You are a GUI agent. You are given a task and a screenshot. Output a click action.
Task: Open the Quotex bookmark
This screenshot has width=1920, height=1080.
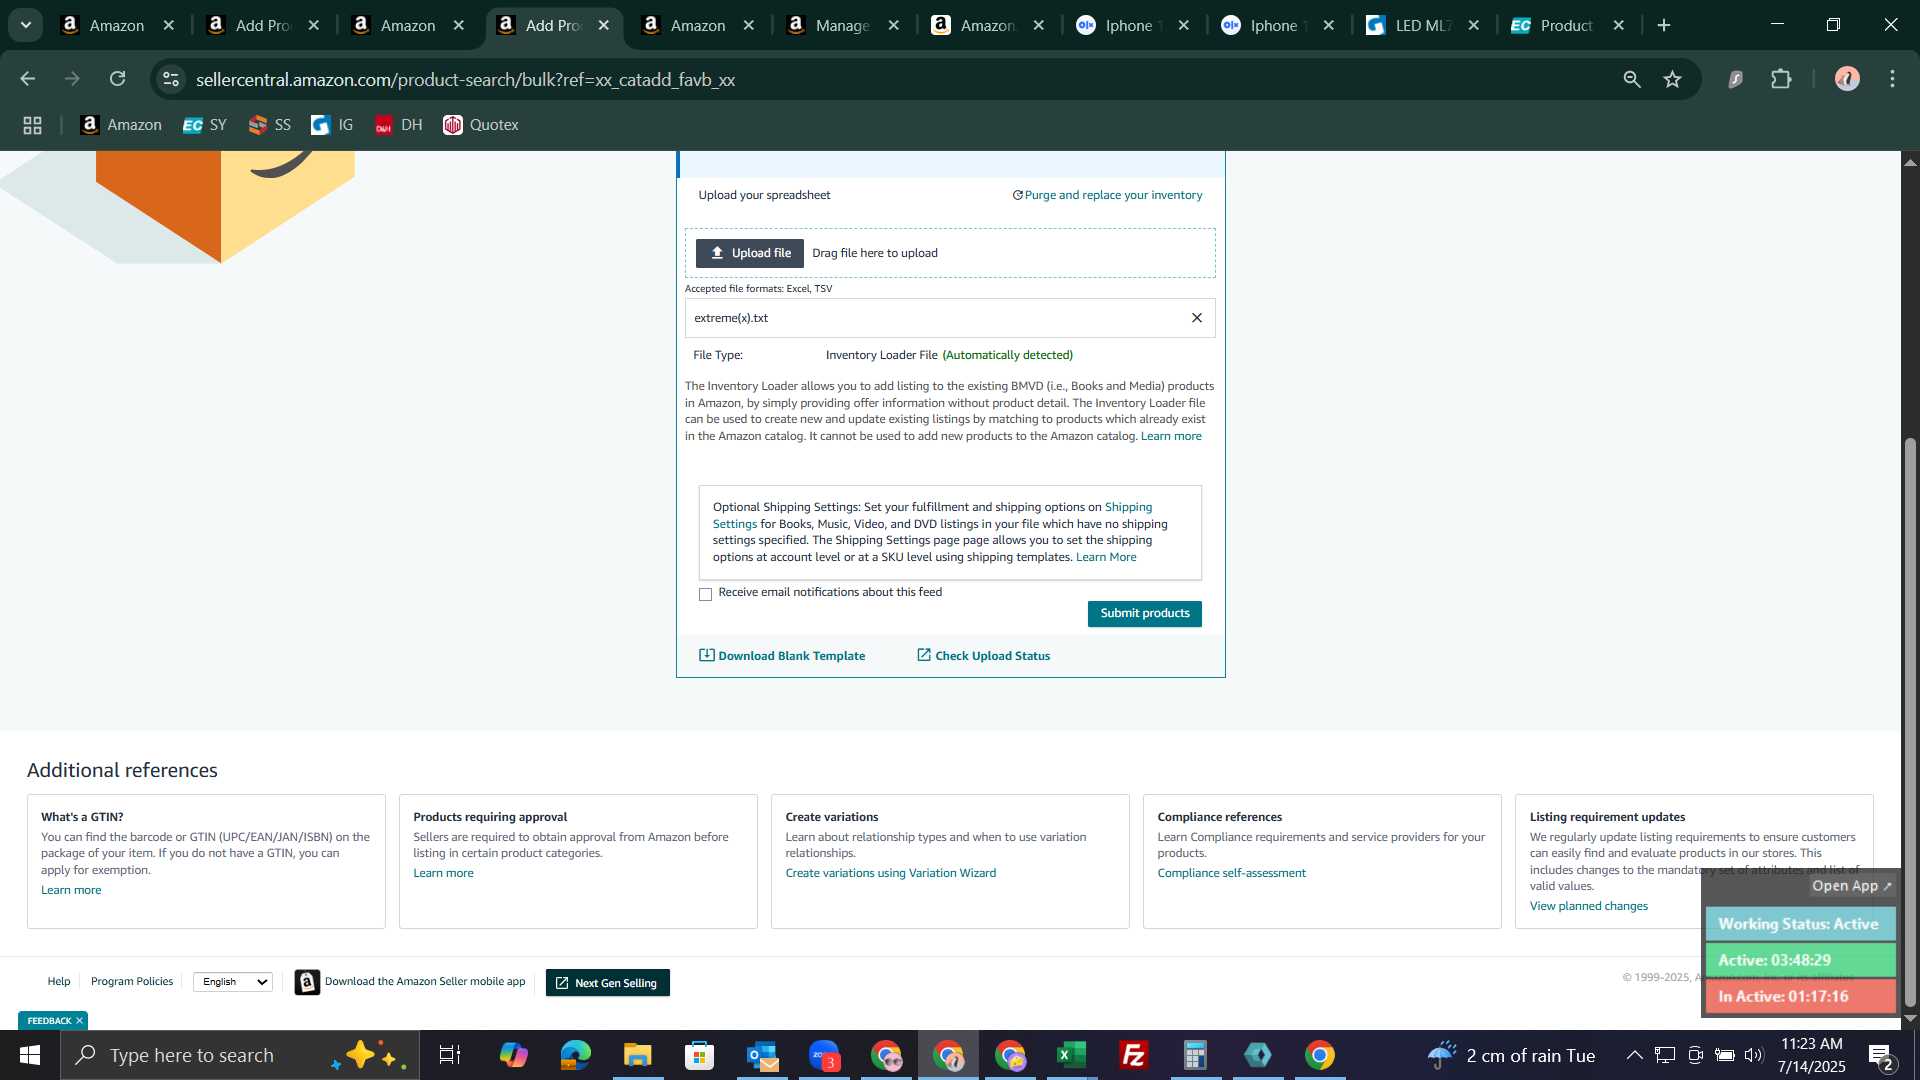[481, 125]
